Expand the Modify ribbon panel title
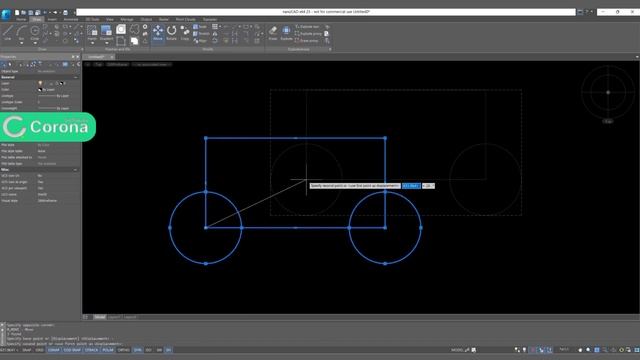This screenshot has width=640, height=360. point(207,49)
